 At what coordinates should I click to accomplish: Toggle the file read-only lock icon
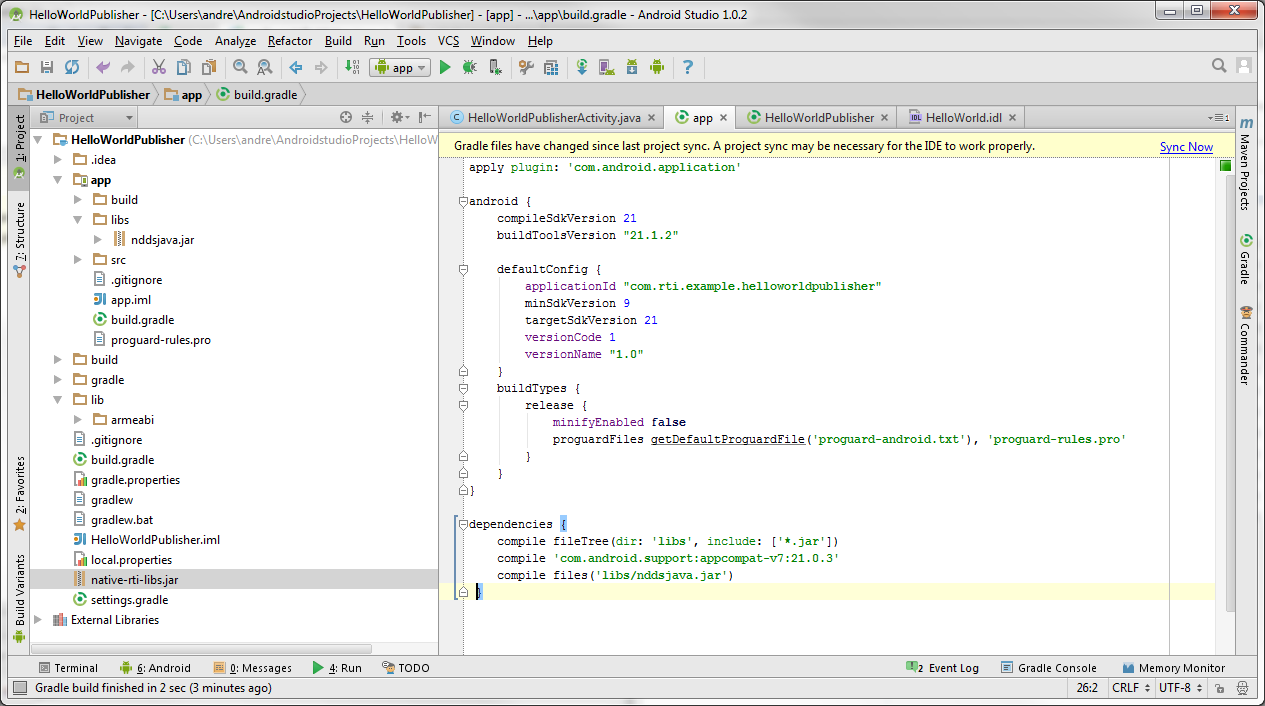point(1218,688)
